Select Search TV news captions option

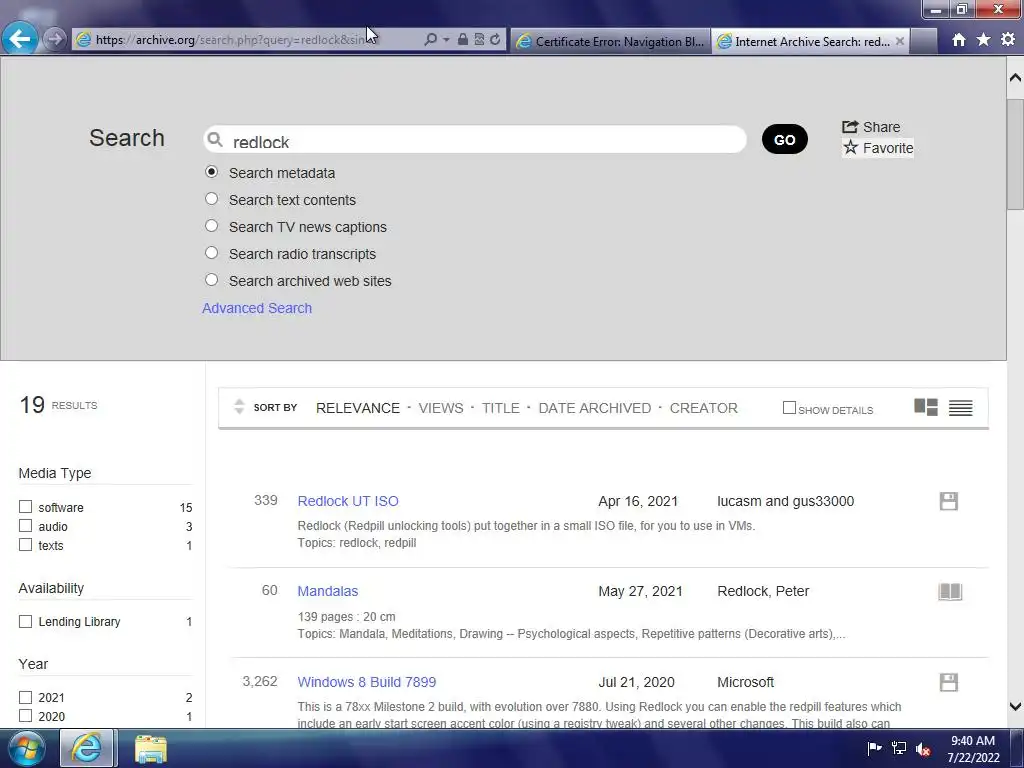pos(211,226)
